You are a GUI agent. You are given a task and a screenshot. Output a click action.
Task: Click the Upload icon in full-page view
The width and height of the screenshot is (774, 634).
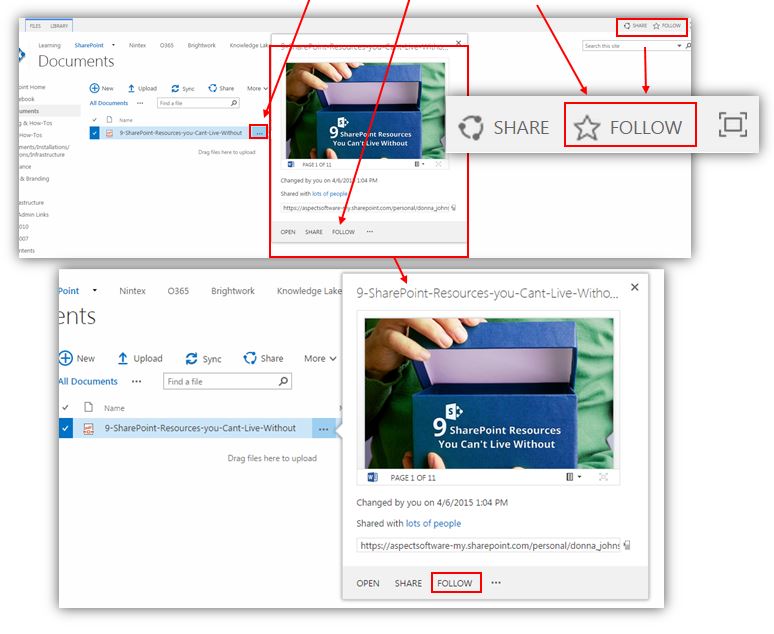[x=131, y=88]
